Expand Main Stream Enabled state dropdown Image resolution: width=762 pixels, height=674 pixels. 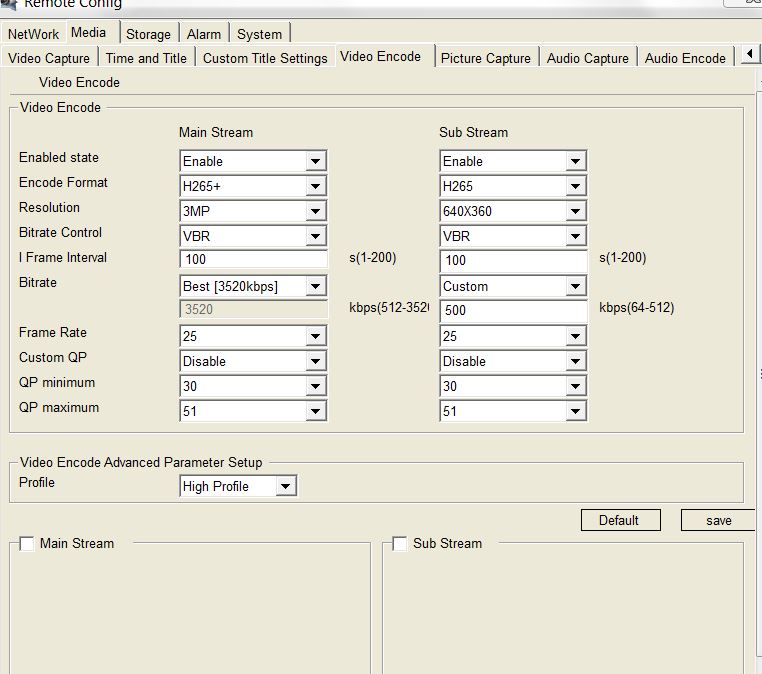click(253, 161)
